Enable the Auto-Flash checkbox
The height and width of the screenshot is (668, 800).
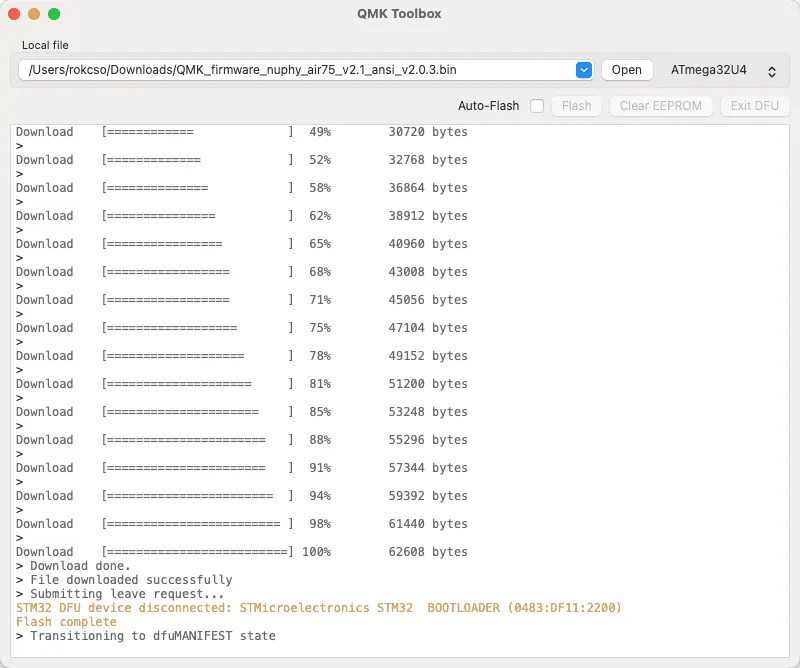click(537, 106)
